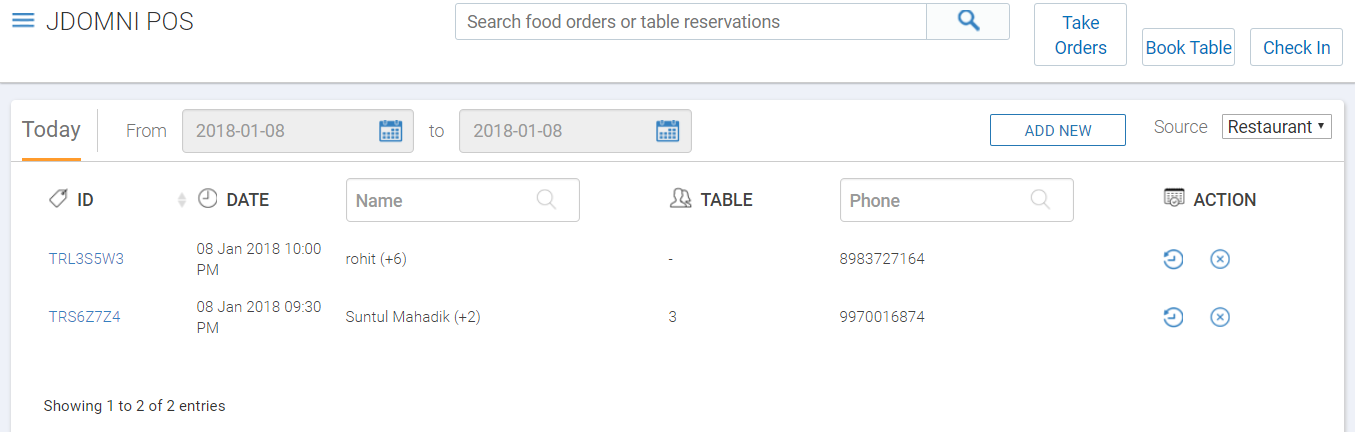Click the Check In button
This screenshot has height=432, width=1355.
(x=1296, y=47)
